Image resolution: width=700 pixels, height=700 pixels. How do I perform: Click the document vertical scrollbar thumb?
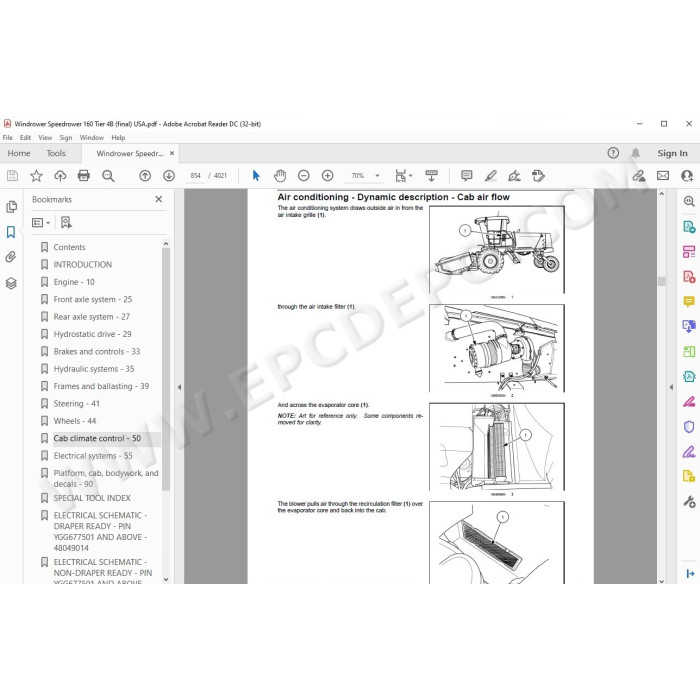tap(662, 281)
